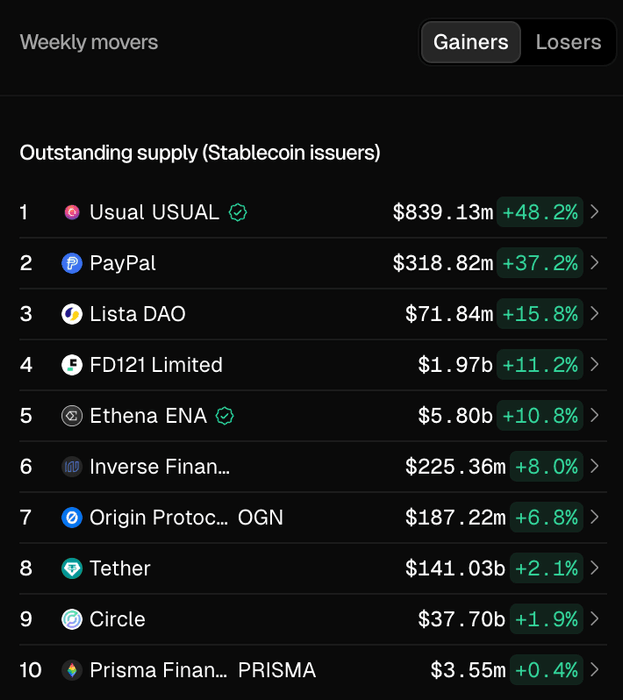
Task: Open the Origin Protocol OGN link
Action: coord(186,518)
